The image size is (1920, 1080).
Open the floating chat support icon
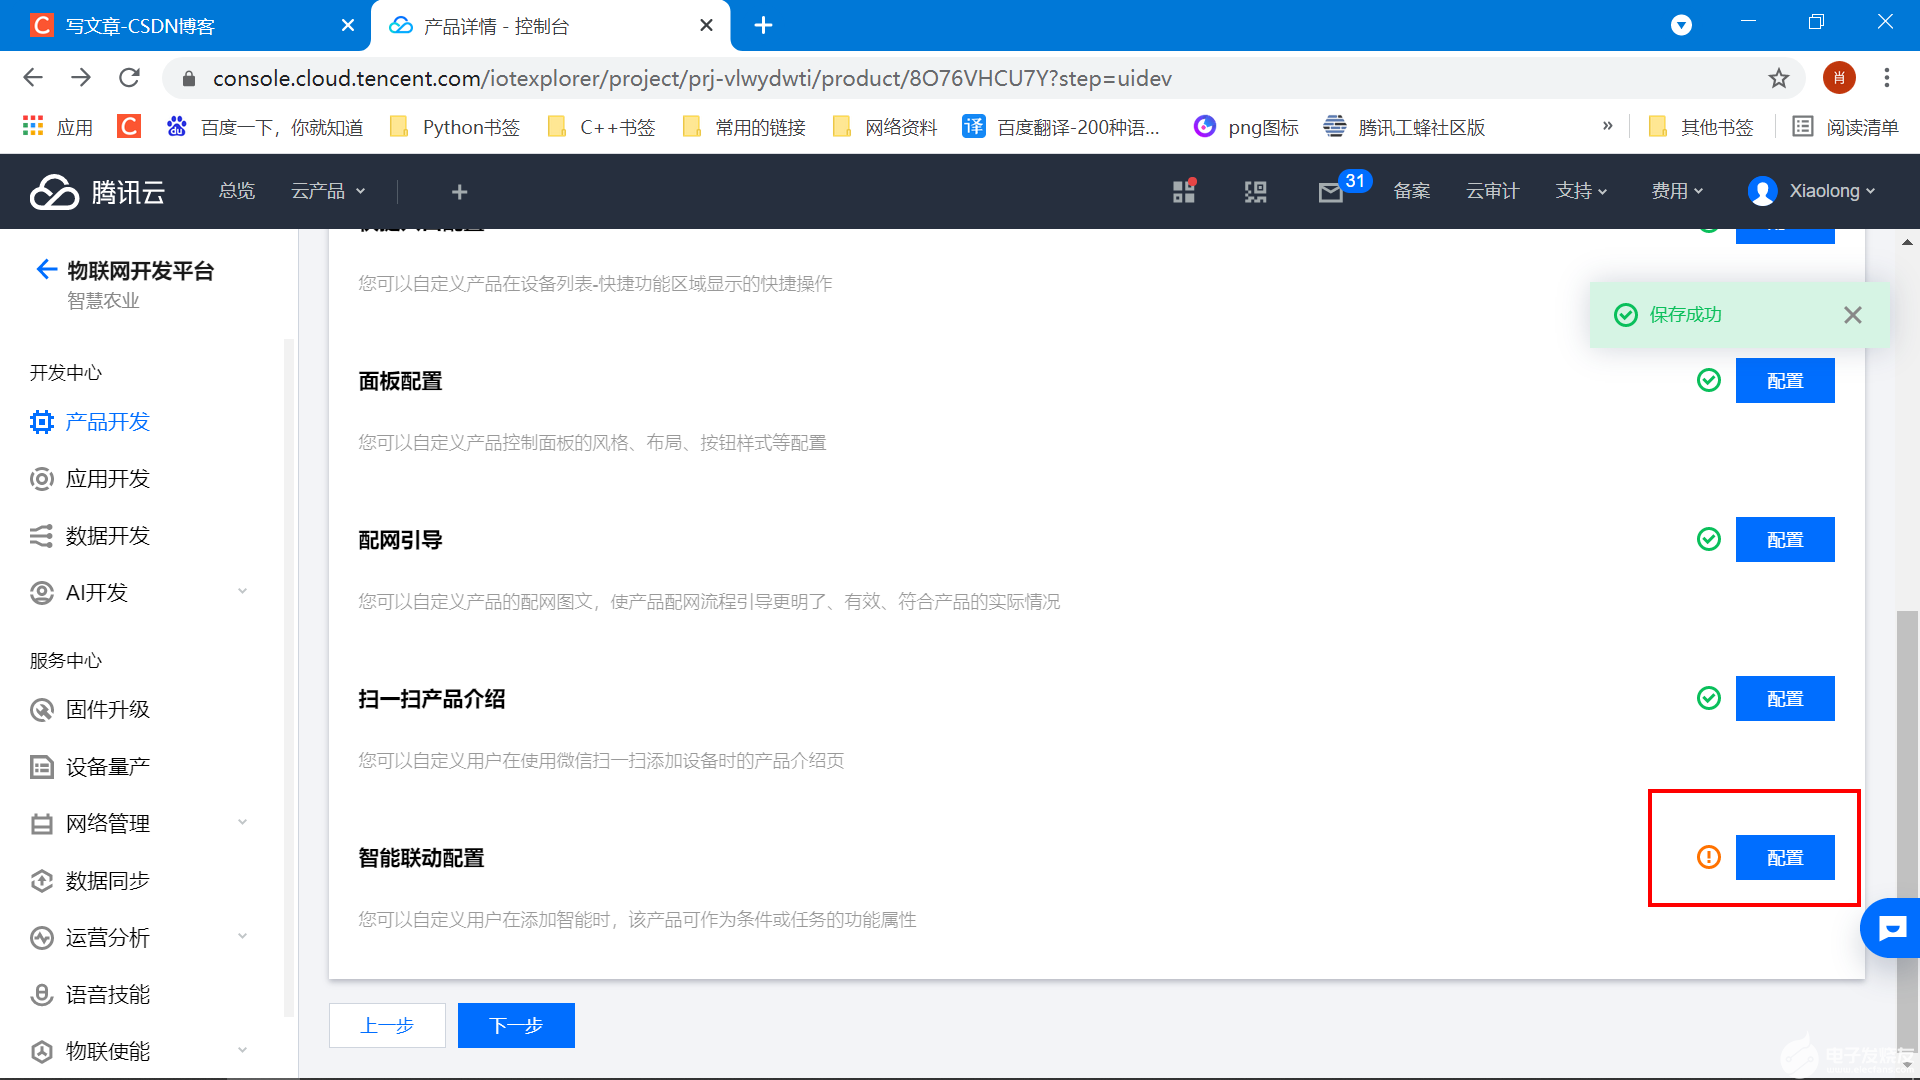pos(1892,929)
